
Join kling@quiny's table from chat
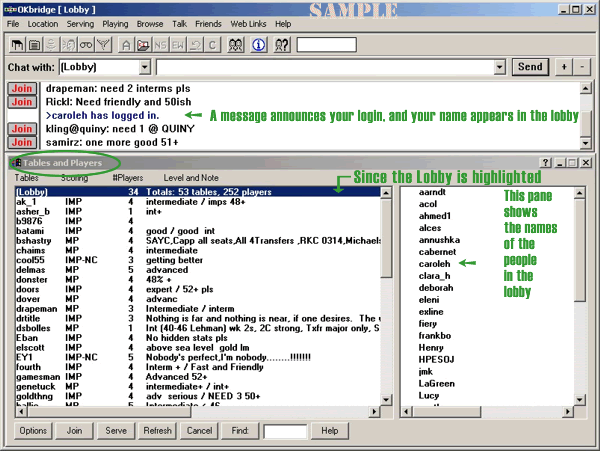(x=22, y=129)
